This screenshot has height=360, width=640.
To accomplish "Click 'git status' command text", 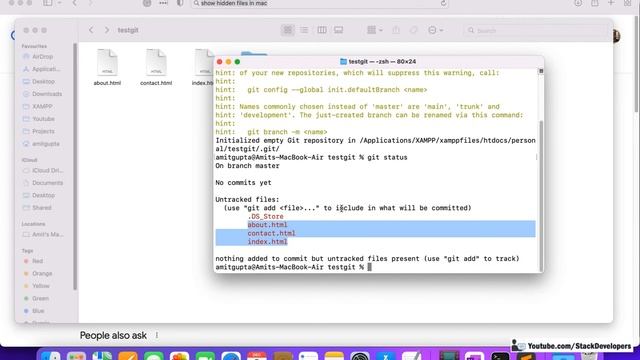I will [x=387, y=157].
